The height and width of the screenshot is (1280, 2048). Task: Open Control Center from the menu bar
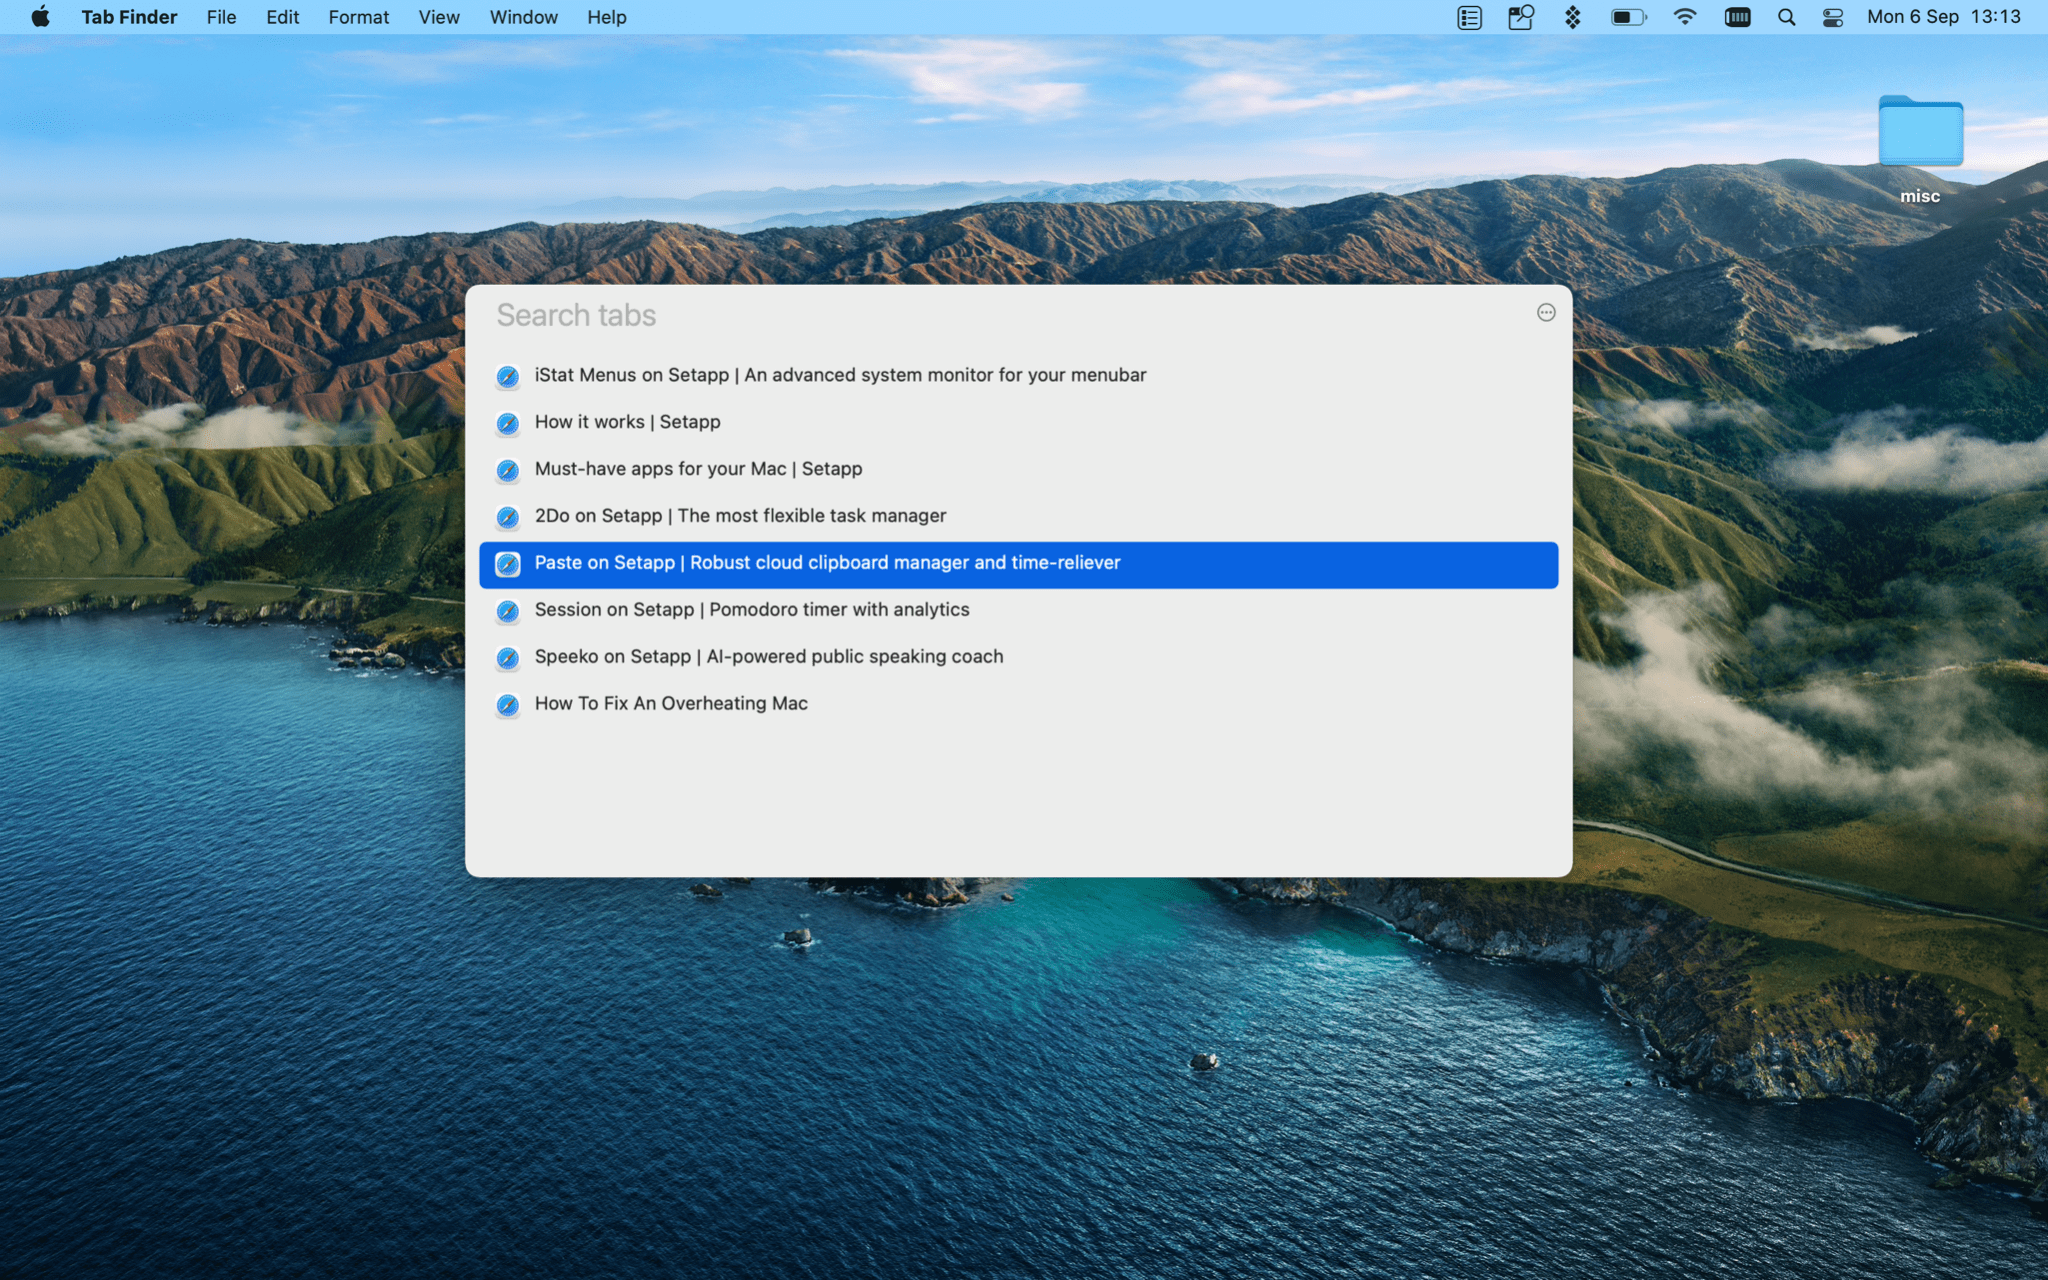click(1831, 16)
